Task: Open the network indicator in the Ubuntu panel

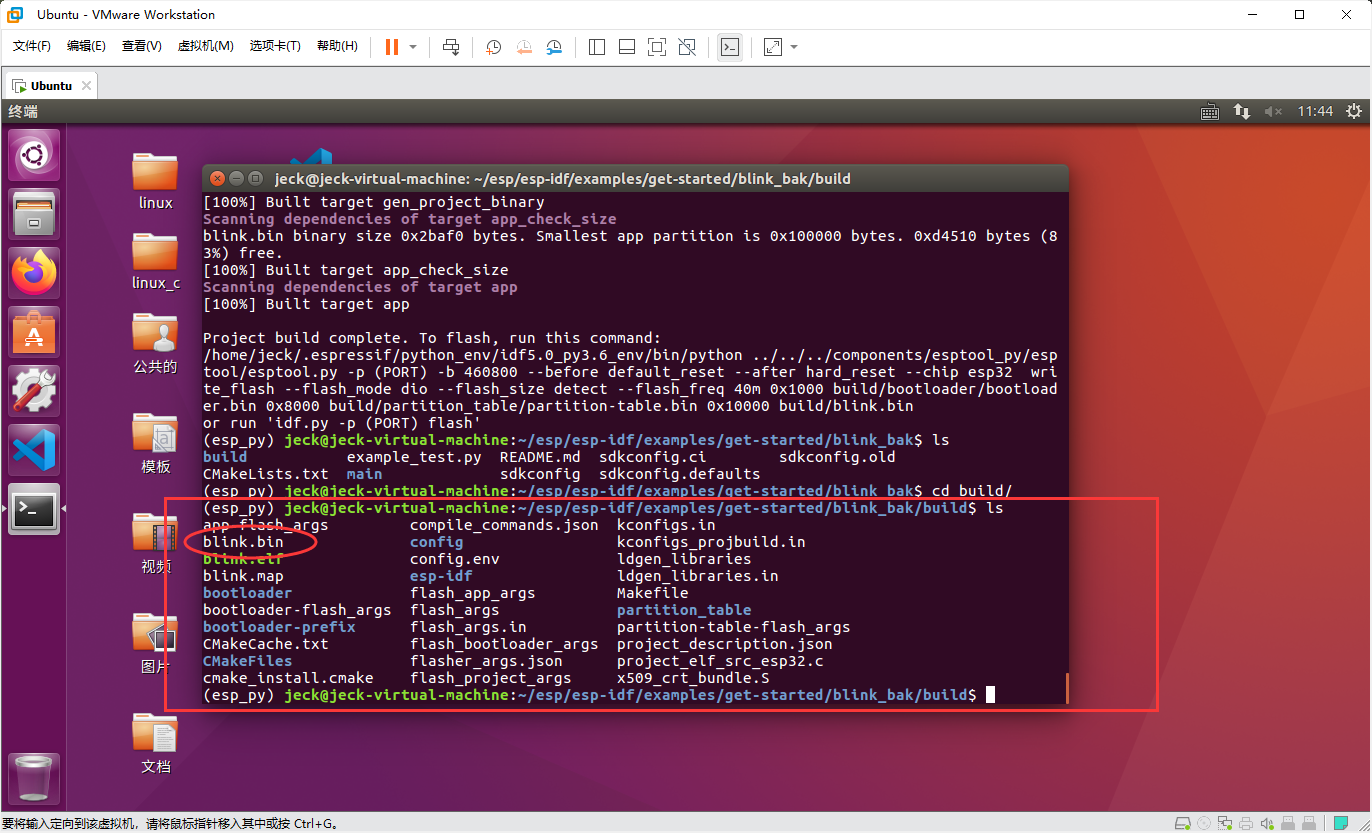Action: 1241,112
